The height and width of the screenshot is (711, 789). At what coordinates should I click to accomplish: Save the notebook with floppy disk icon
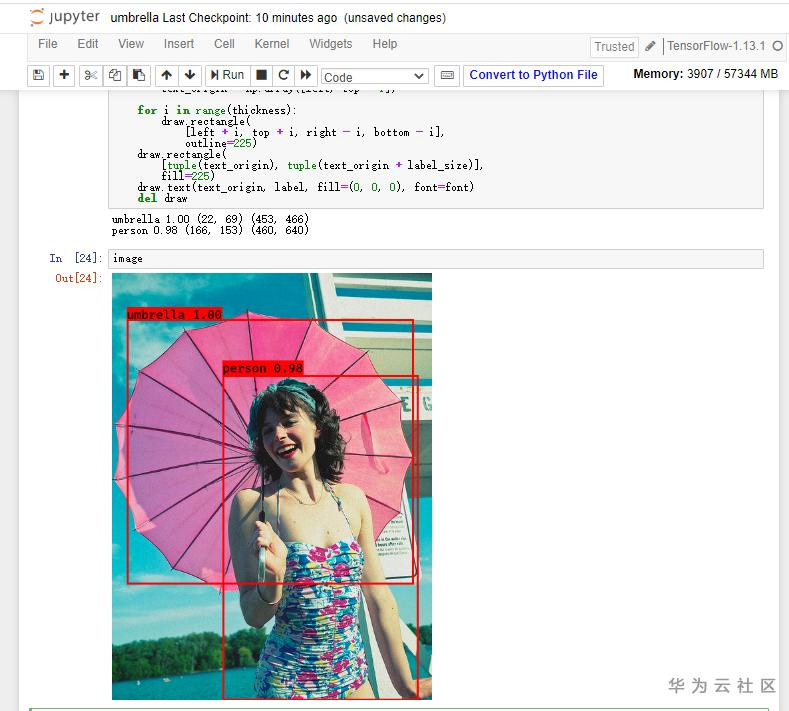pyautogui.click(x=38, y=75)
